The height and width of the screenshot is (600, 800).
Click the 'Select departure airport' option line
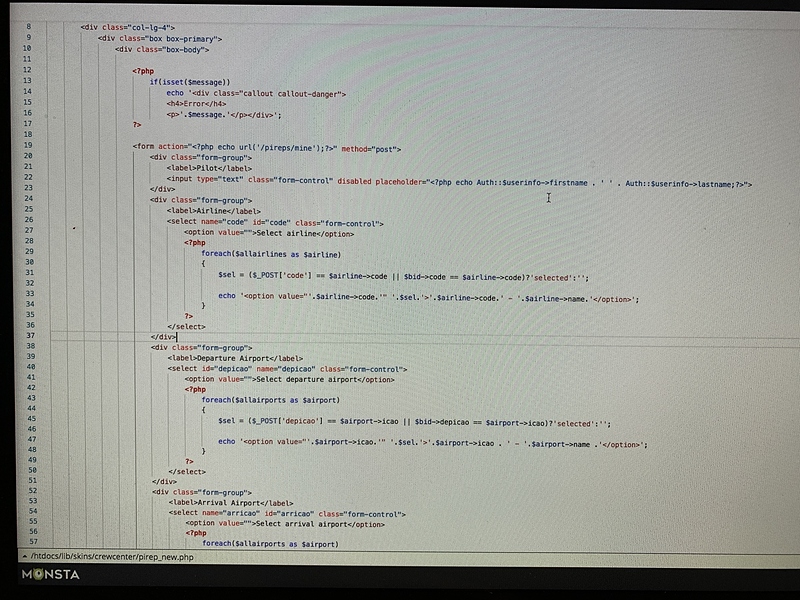point(290,380)
